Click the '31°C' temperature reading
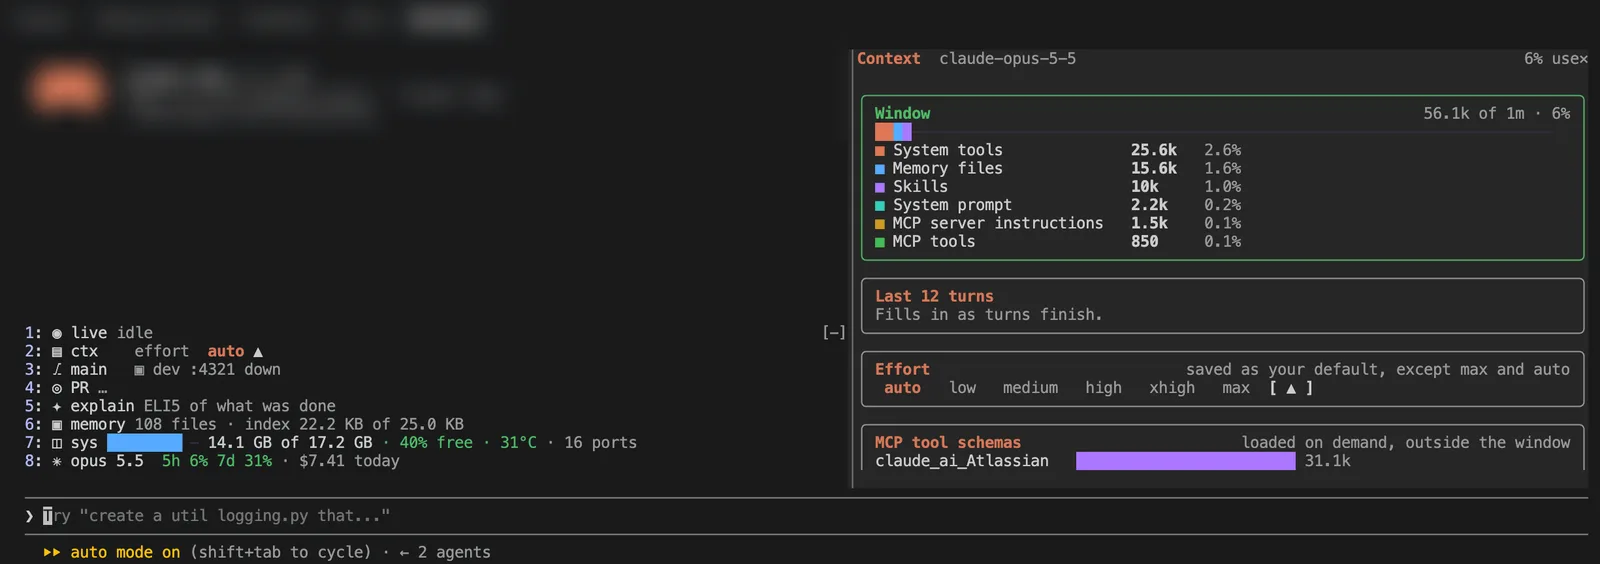Image resolution: width=1600 pixels, height=564 pixels. click(518, 443)
